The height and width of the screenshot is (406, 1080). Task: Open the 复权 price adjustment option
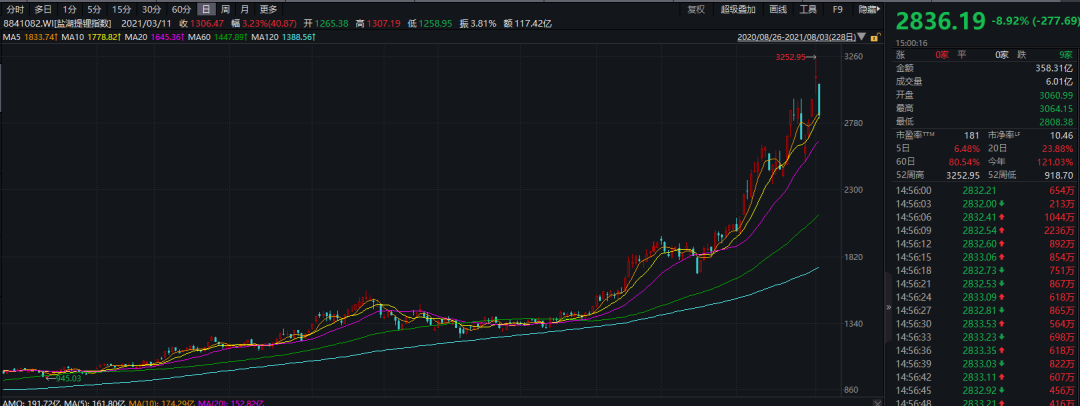click(x=696, y=9)
